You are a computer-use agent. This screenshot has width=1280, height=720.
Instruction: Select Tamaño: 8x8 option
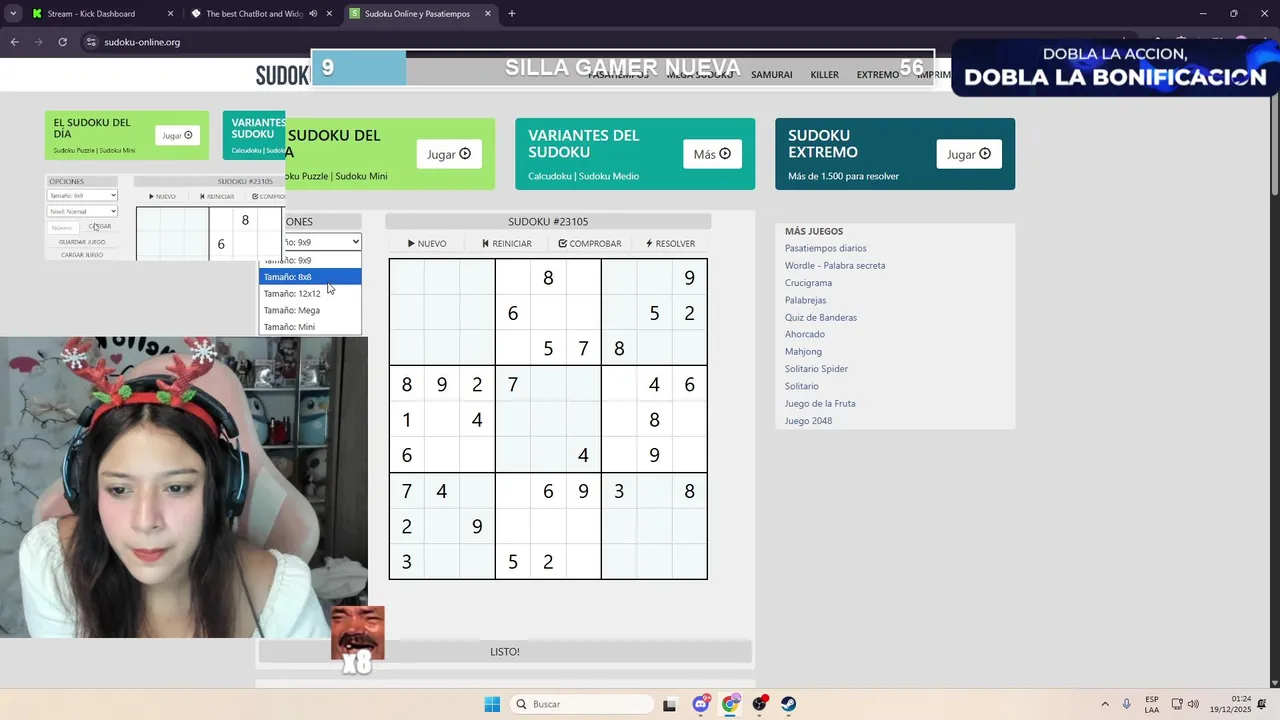point(310,277)
